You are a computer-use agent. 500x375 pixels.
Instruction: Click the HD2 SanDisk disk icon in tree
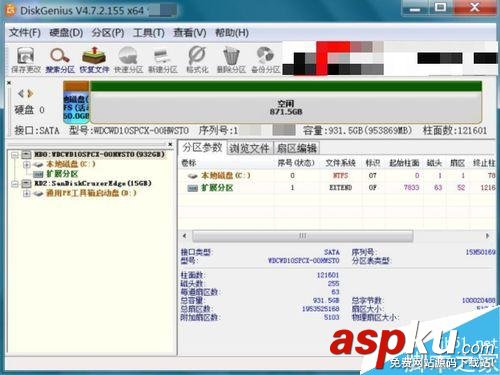[x=27, y=183]
